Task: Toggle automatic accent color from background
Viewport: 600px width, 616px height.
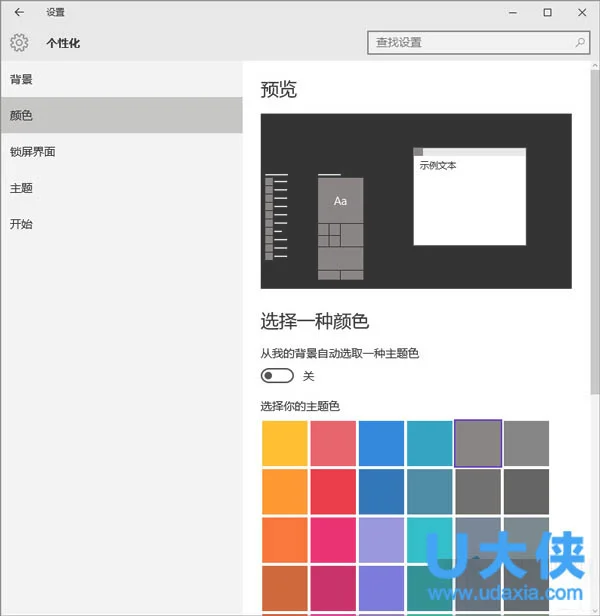Action: pyautogui.click(x=277, y=376)
